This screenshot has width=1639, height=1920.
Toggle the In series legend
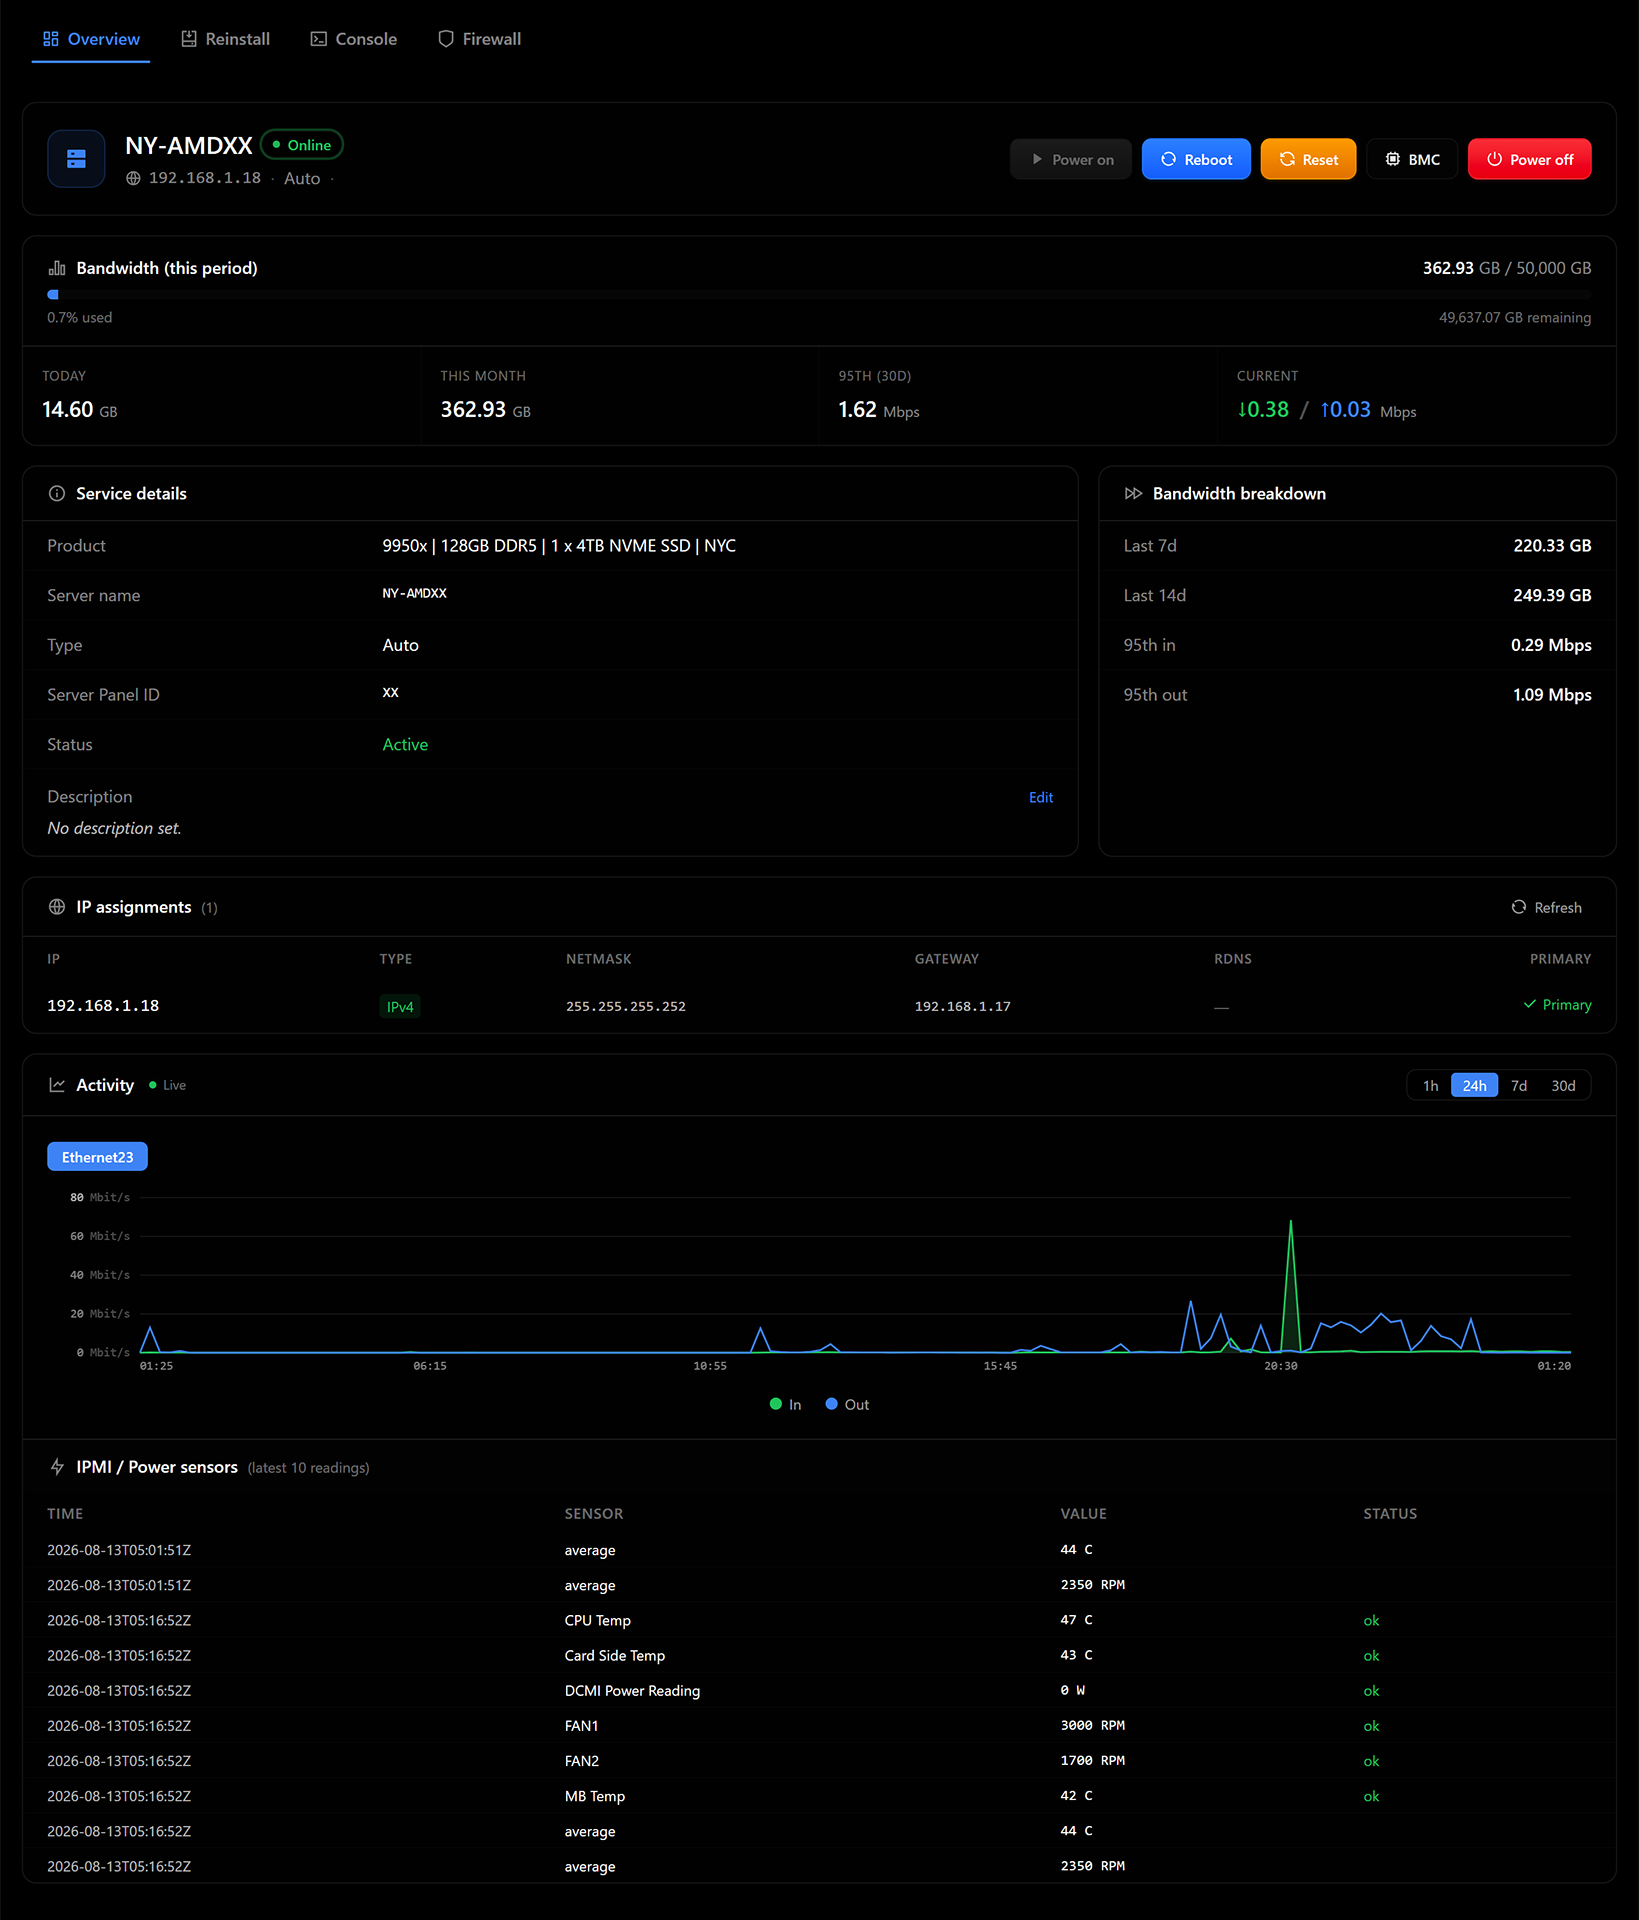click(x=785, y=1404)
